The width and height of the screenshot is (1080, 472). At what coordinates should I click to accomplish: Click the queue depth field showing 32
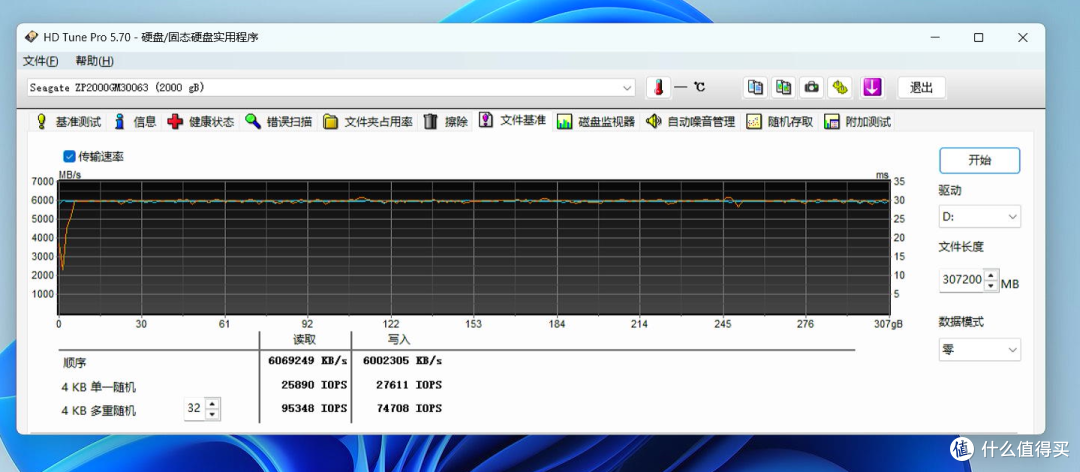(x=195, y=409)
